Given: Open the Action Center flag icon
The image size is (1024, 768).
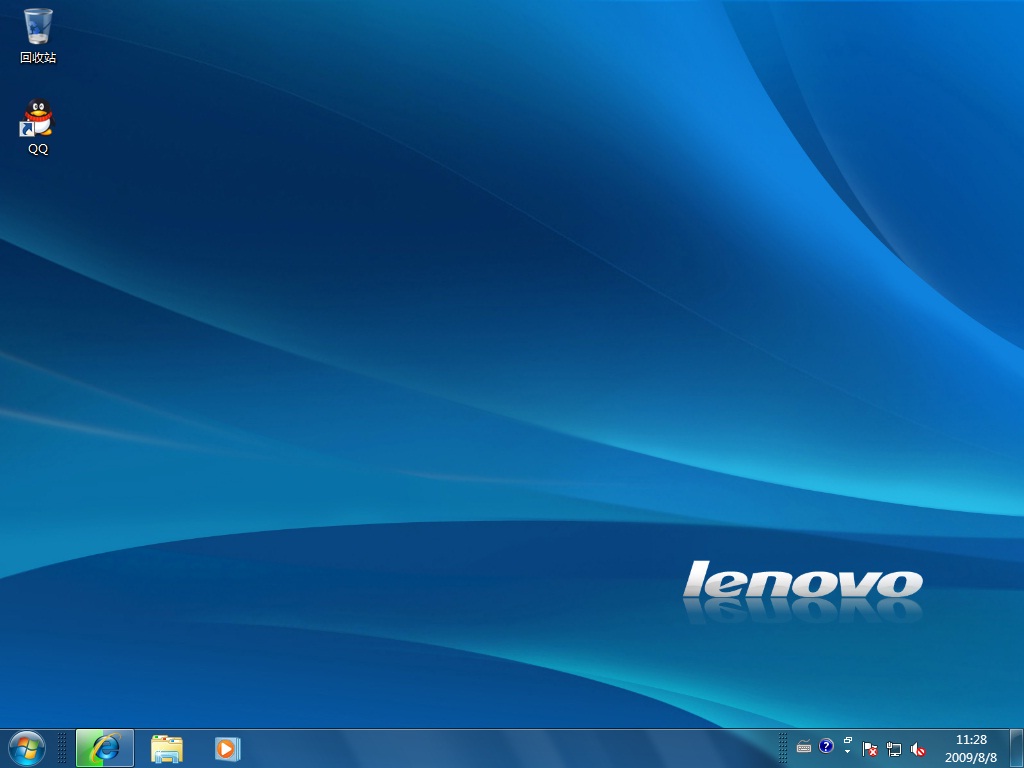Looking at the screenshot, I should (x=869, y=749).
